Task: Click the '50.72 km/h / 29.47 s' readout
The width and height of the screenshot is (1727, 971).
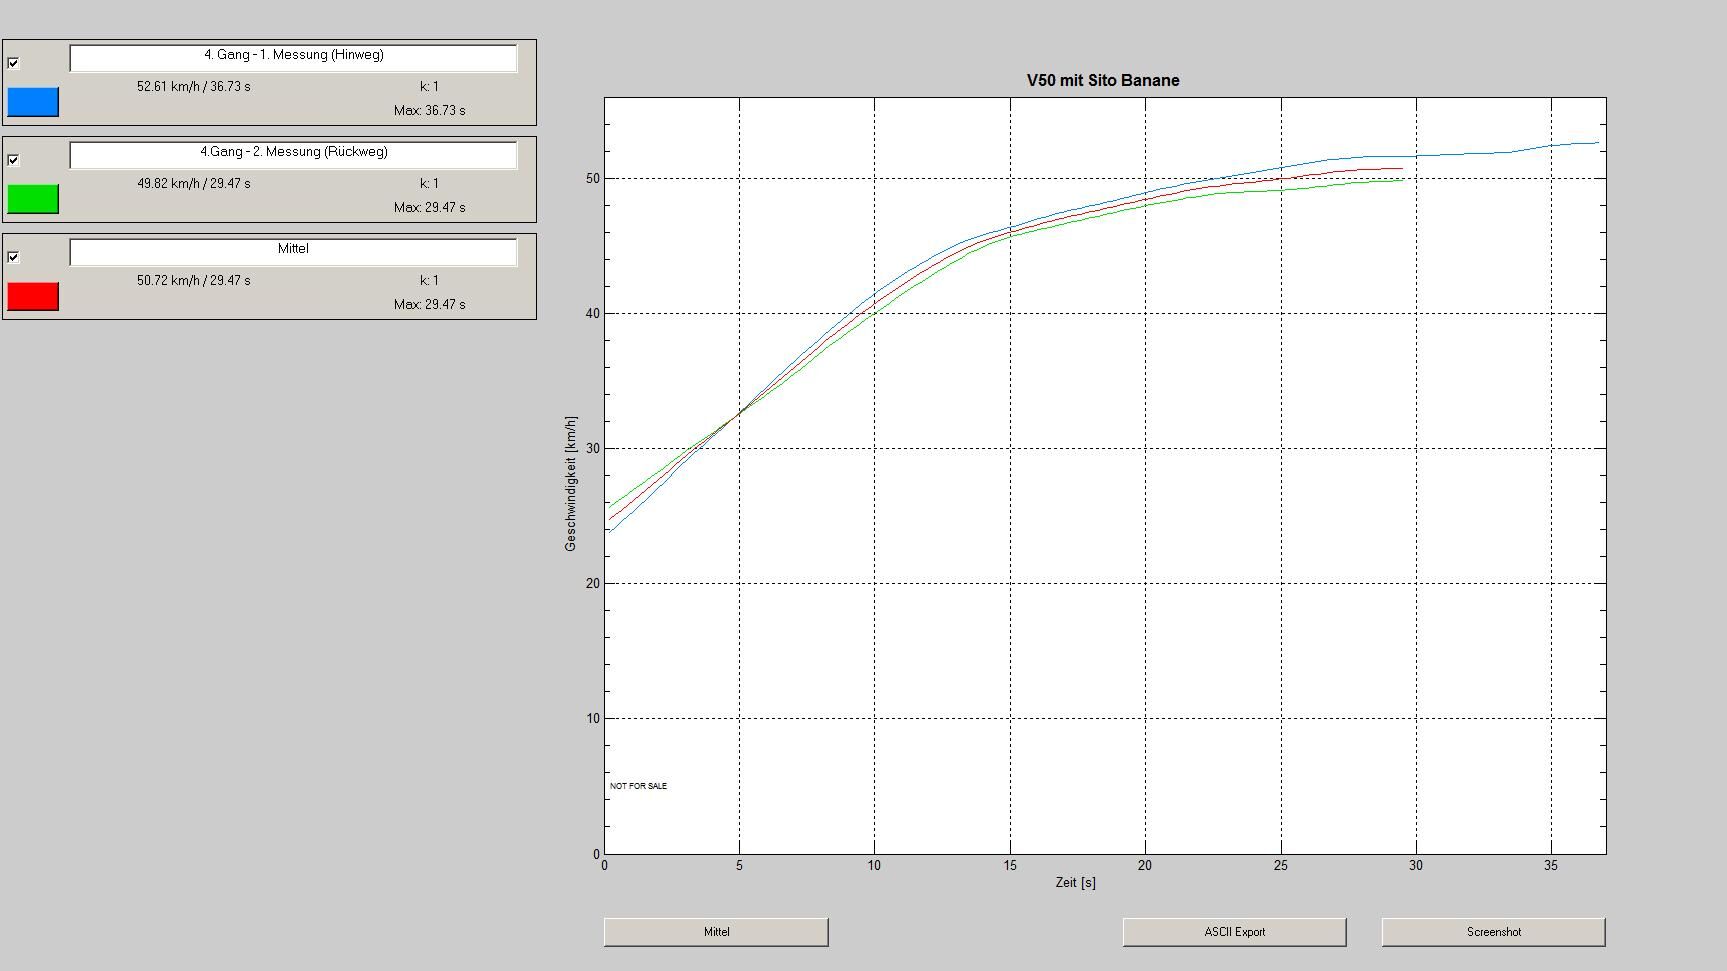Action: [194, 281]
